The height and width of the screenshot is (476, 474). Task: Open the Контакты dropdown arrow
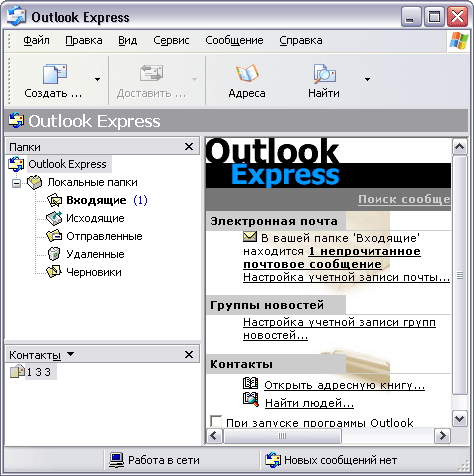70,354
